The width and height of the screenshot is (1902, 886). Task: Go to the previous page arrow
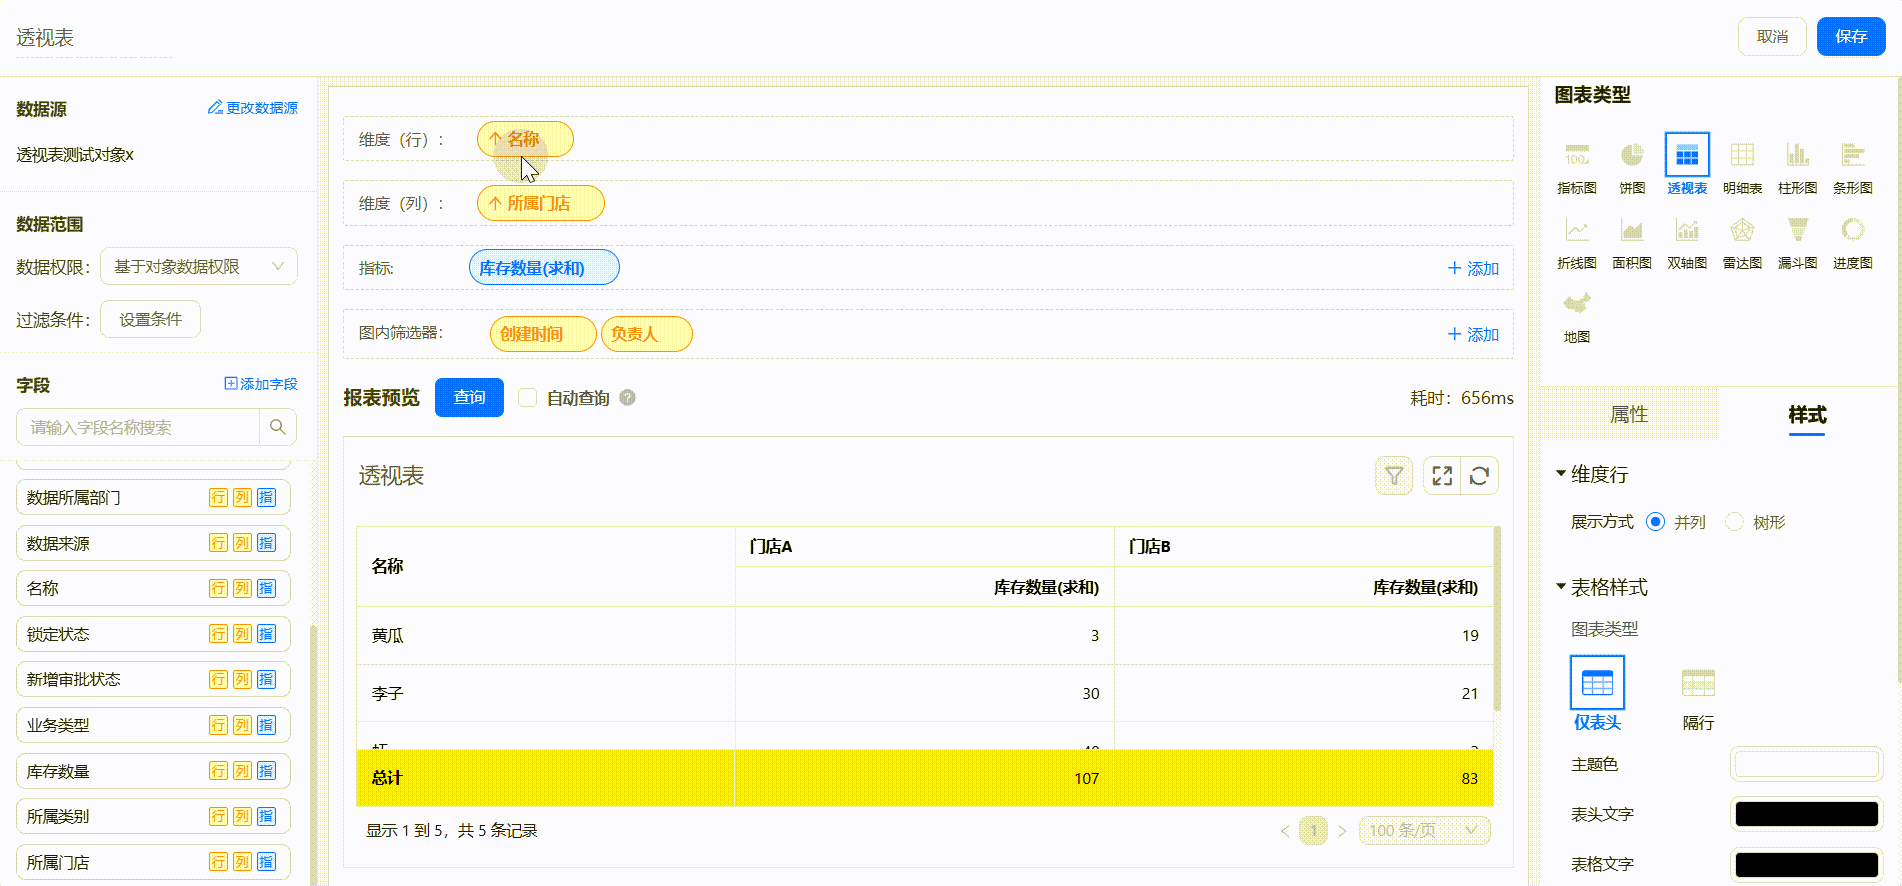tap(1285, 831)
